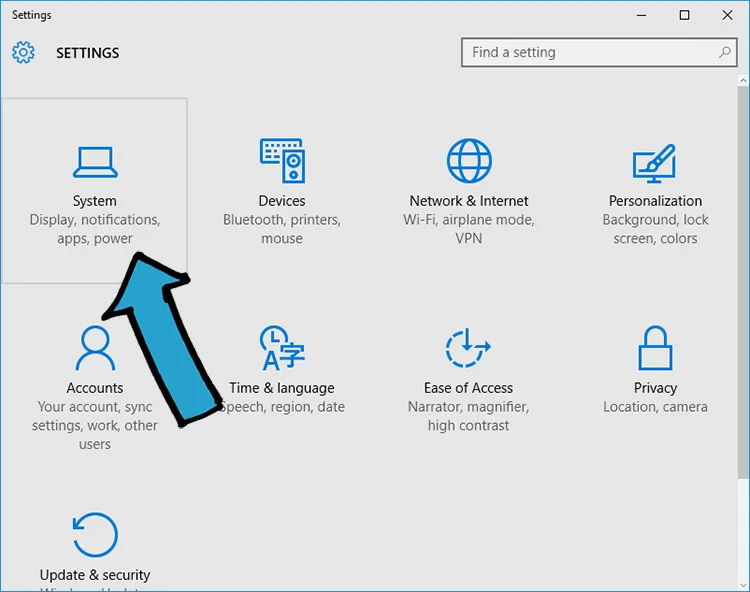This screenshot has width=750, height=592.
Task: Click the Network & Internet label
Action: pos(469,201)
